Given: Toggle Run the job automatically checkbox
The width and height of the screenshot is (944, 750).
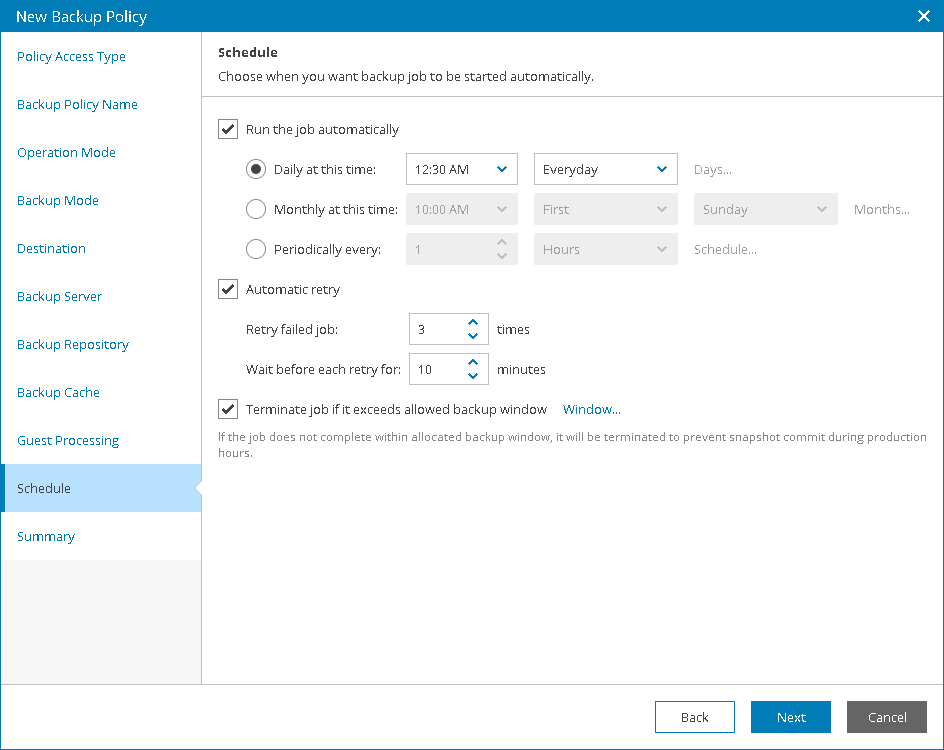Looking at the screenshot, I should click(228, 129).
